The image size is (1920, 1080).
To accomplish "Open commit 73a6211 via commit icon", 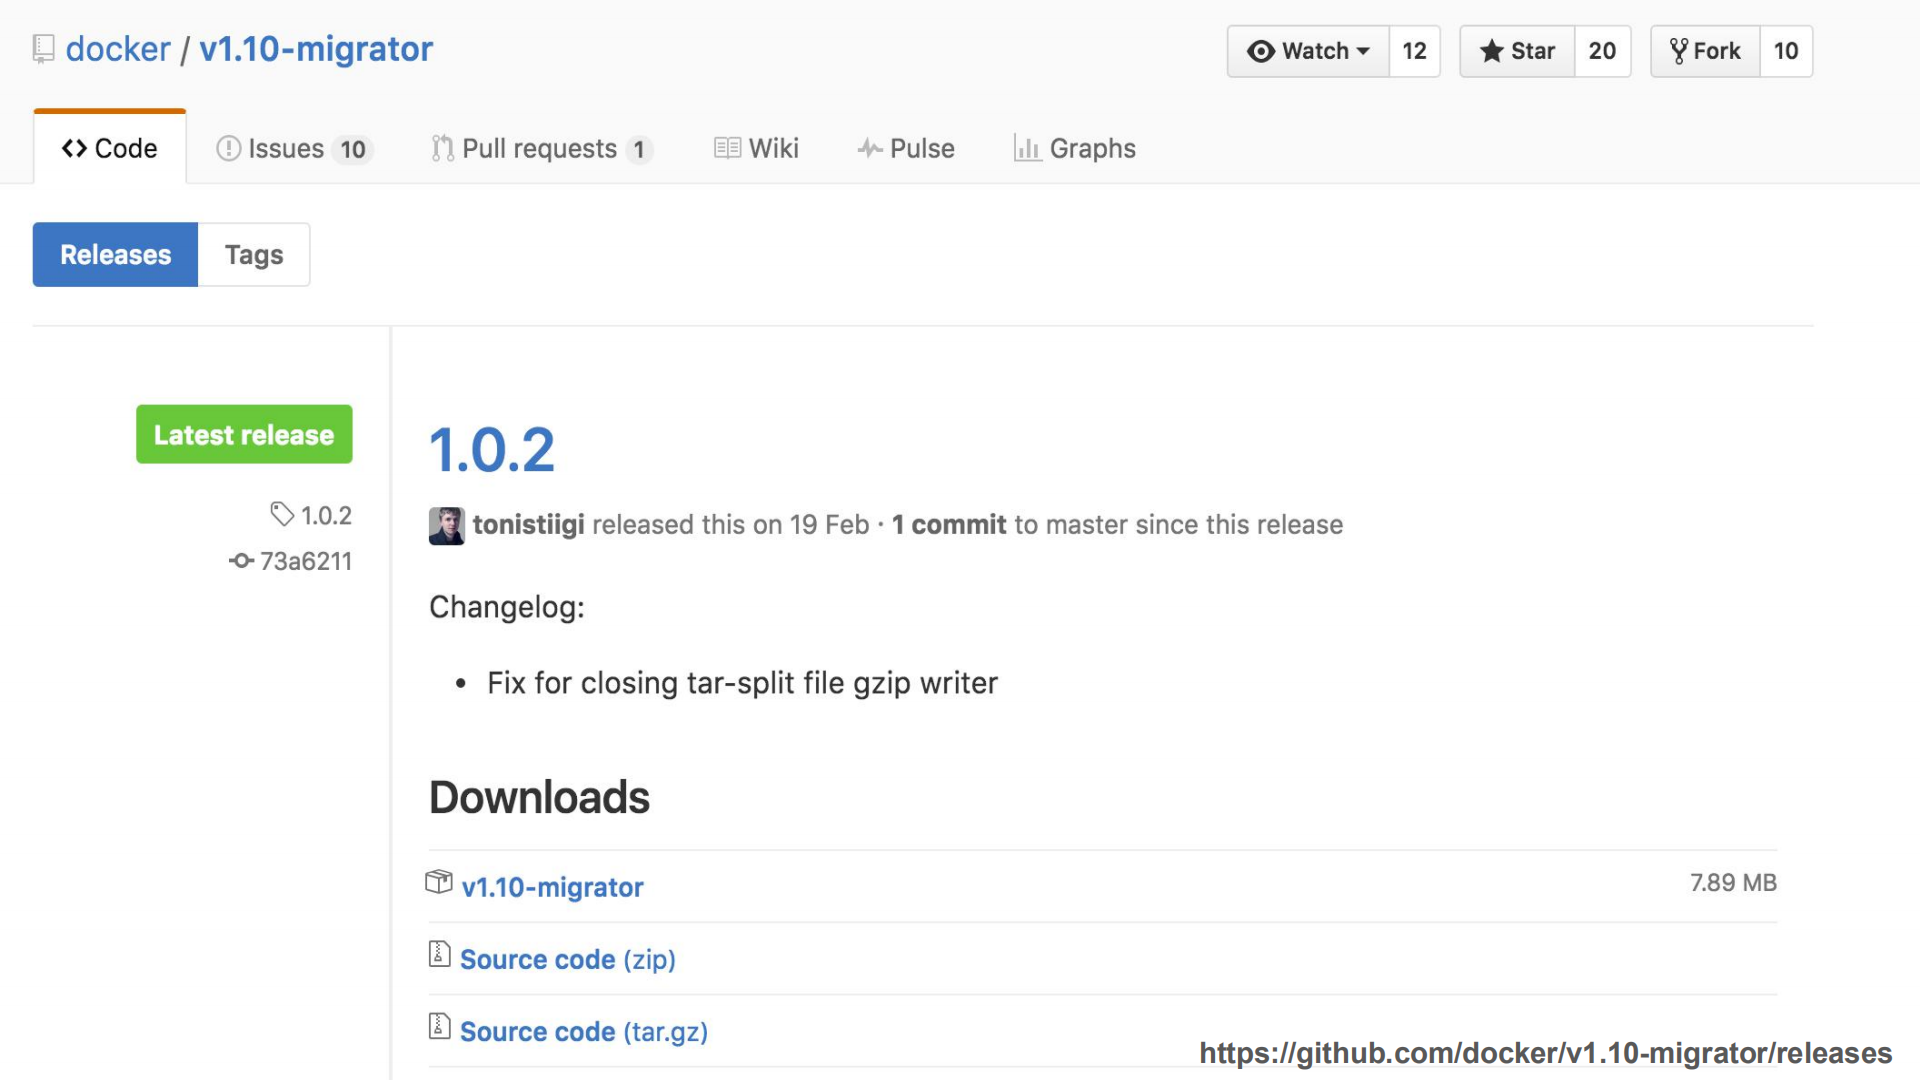I will point(241,561).
